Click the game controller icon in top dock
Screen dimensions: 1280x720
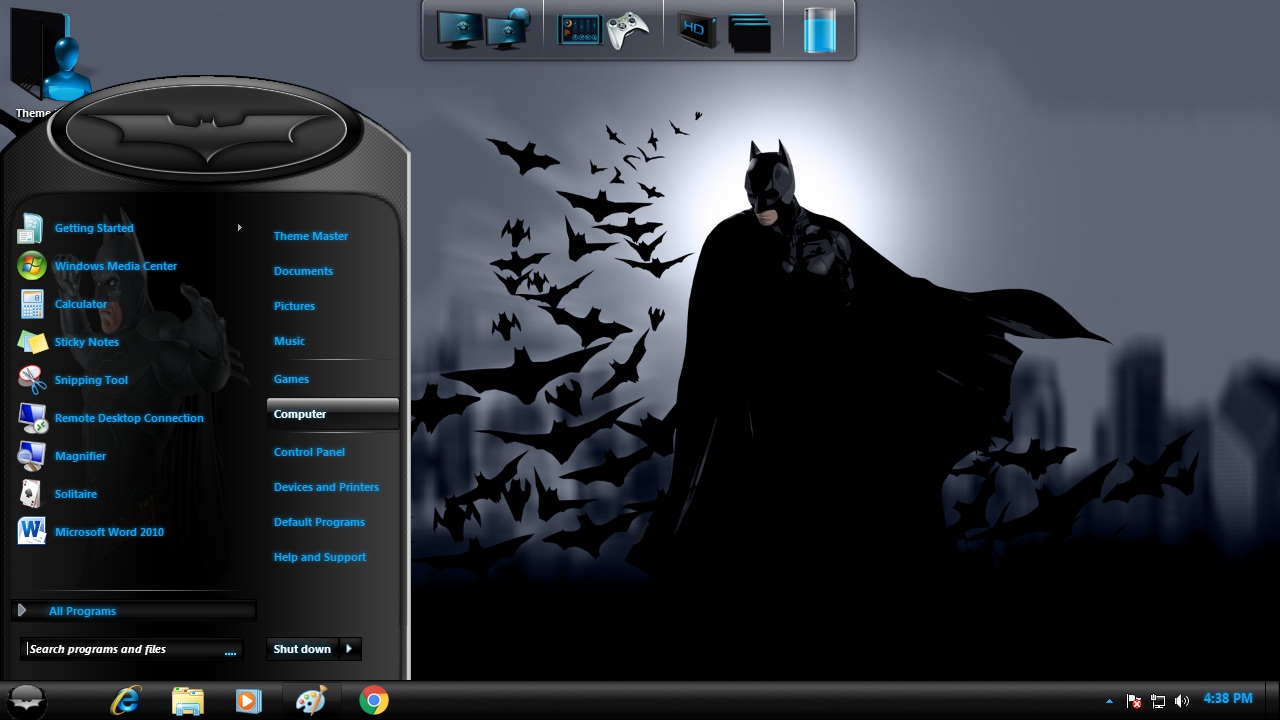tap(628, 30)
